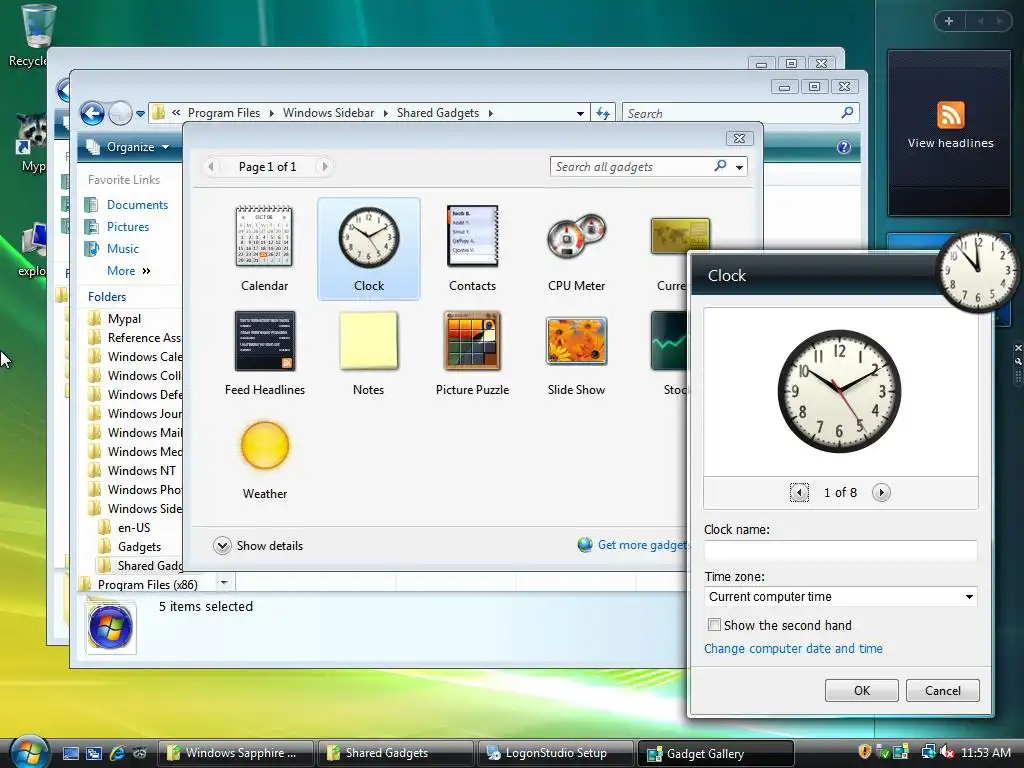Click arrow after Shared Gadgets breadcrumb
The height and width of the screenshot is (768, 1024).
[490, 114]
